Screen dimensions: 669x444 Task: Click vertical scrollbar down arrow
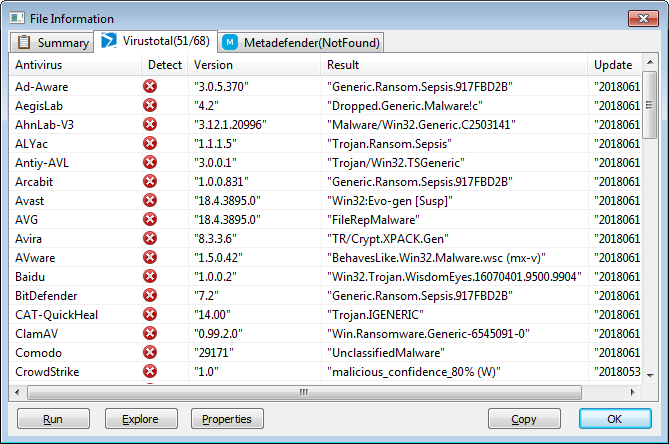pos(650,375)
